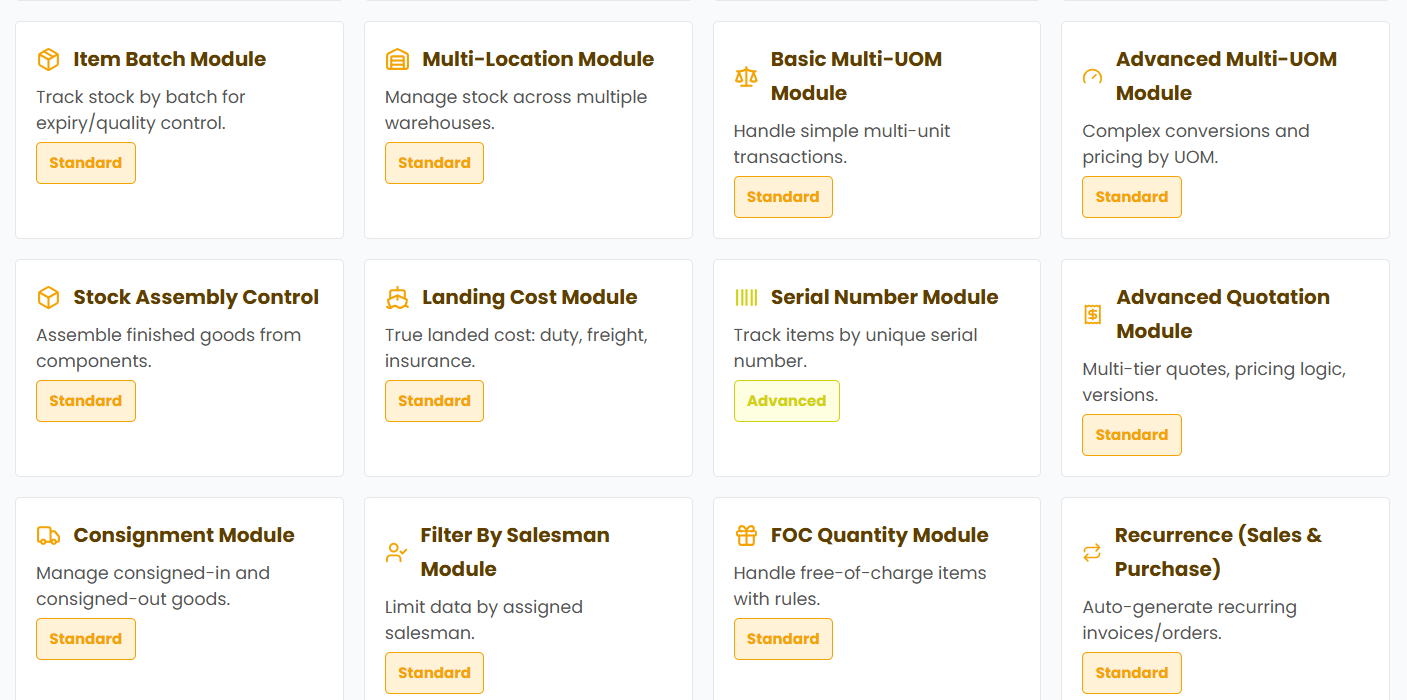
Task: Click the Standard badge under Consignment Module
Action: 86,639
